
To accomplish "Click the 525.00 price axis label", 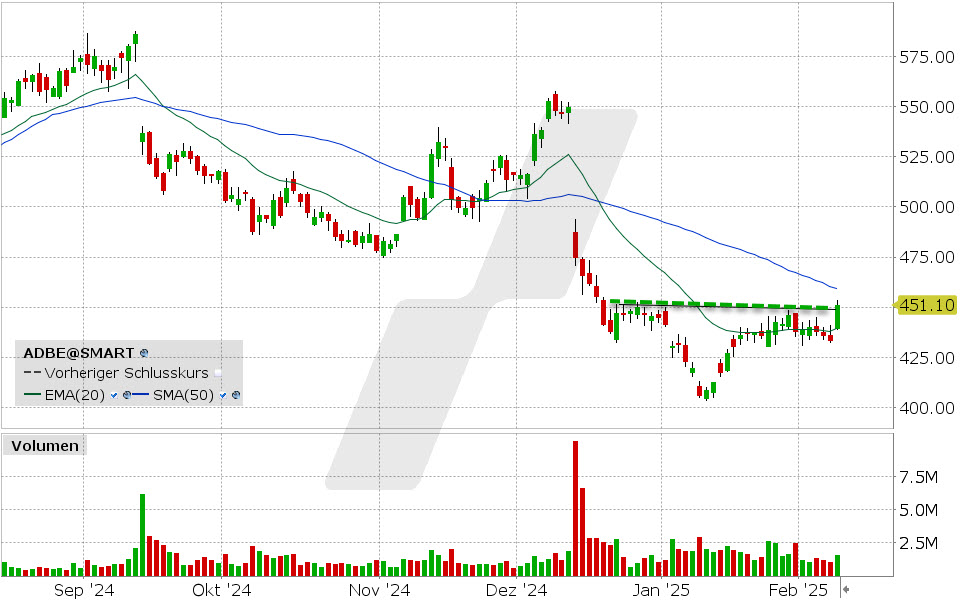I will click(x=926, y=157).
